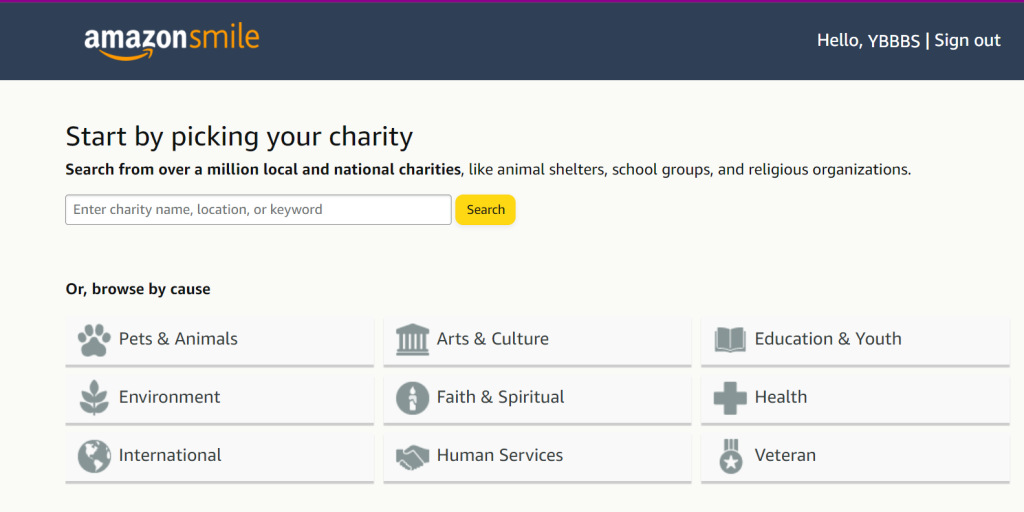Select the Veteran cause label
The height and width of the screenshot is (512, 1024).
point(785,455)
